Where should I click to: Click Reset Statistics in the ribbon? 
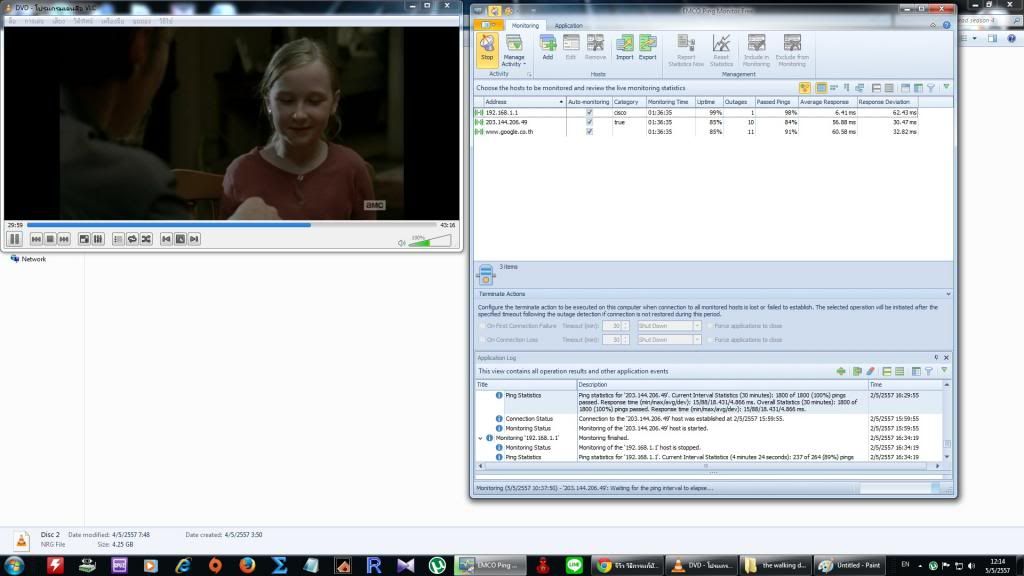click(721, 50)
